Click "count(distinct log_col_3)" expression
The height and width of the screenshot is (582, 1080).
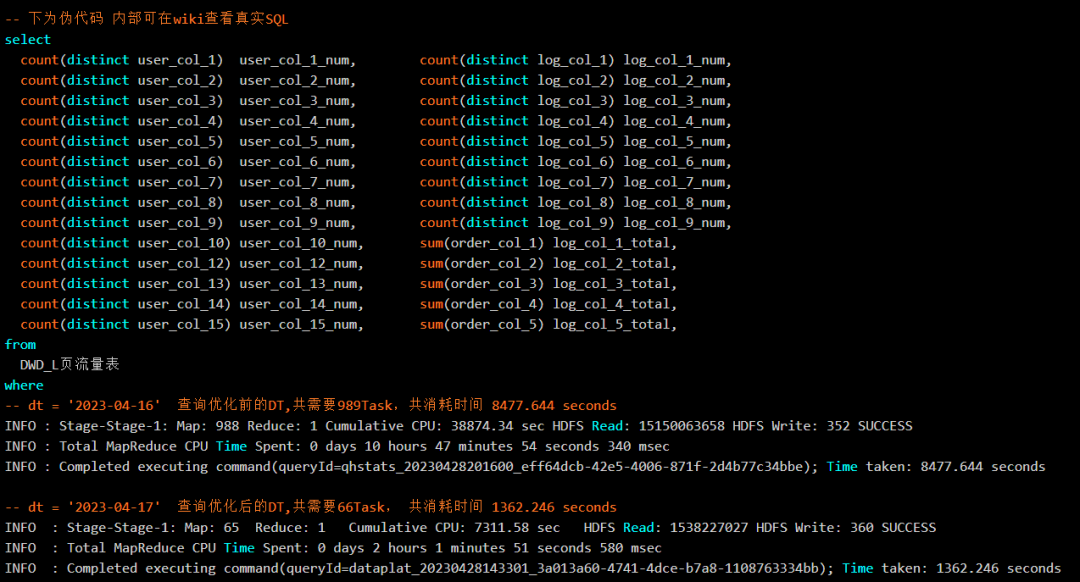[517, 101]
